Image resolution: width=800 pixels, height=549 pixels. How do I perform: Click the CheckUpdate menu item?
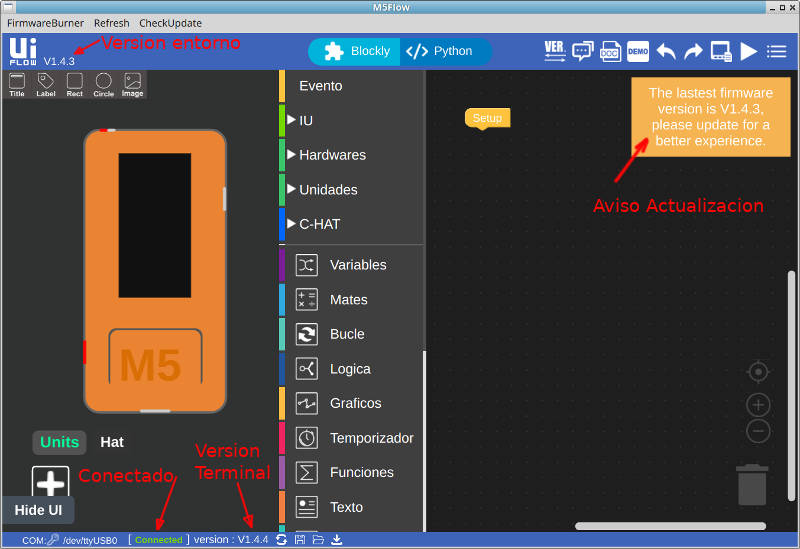tap(170, 23)
